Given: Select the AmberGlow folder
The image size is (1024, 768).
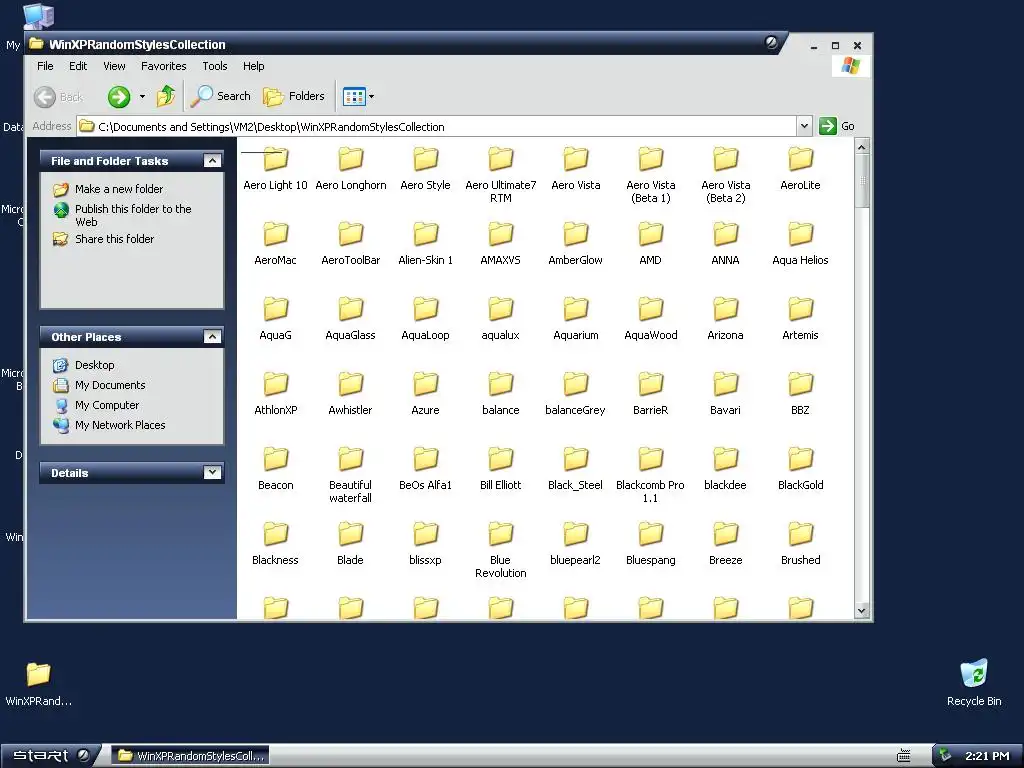Looking at the screenshot, I should click(575, 244).
